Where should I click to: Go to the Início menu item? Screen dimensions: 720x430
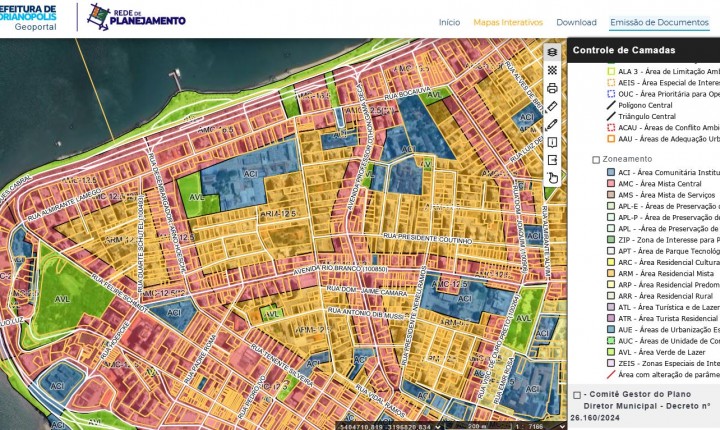click(449, 22)
